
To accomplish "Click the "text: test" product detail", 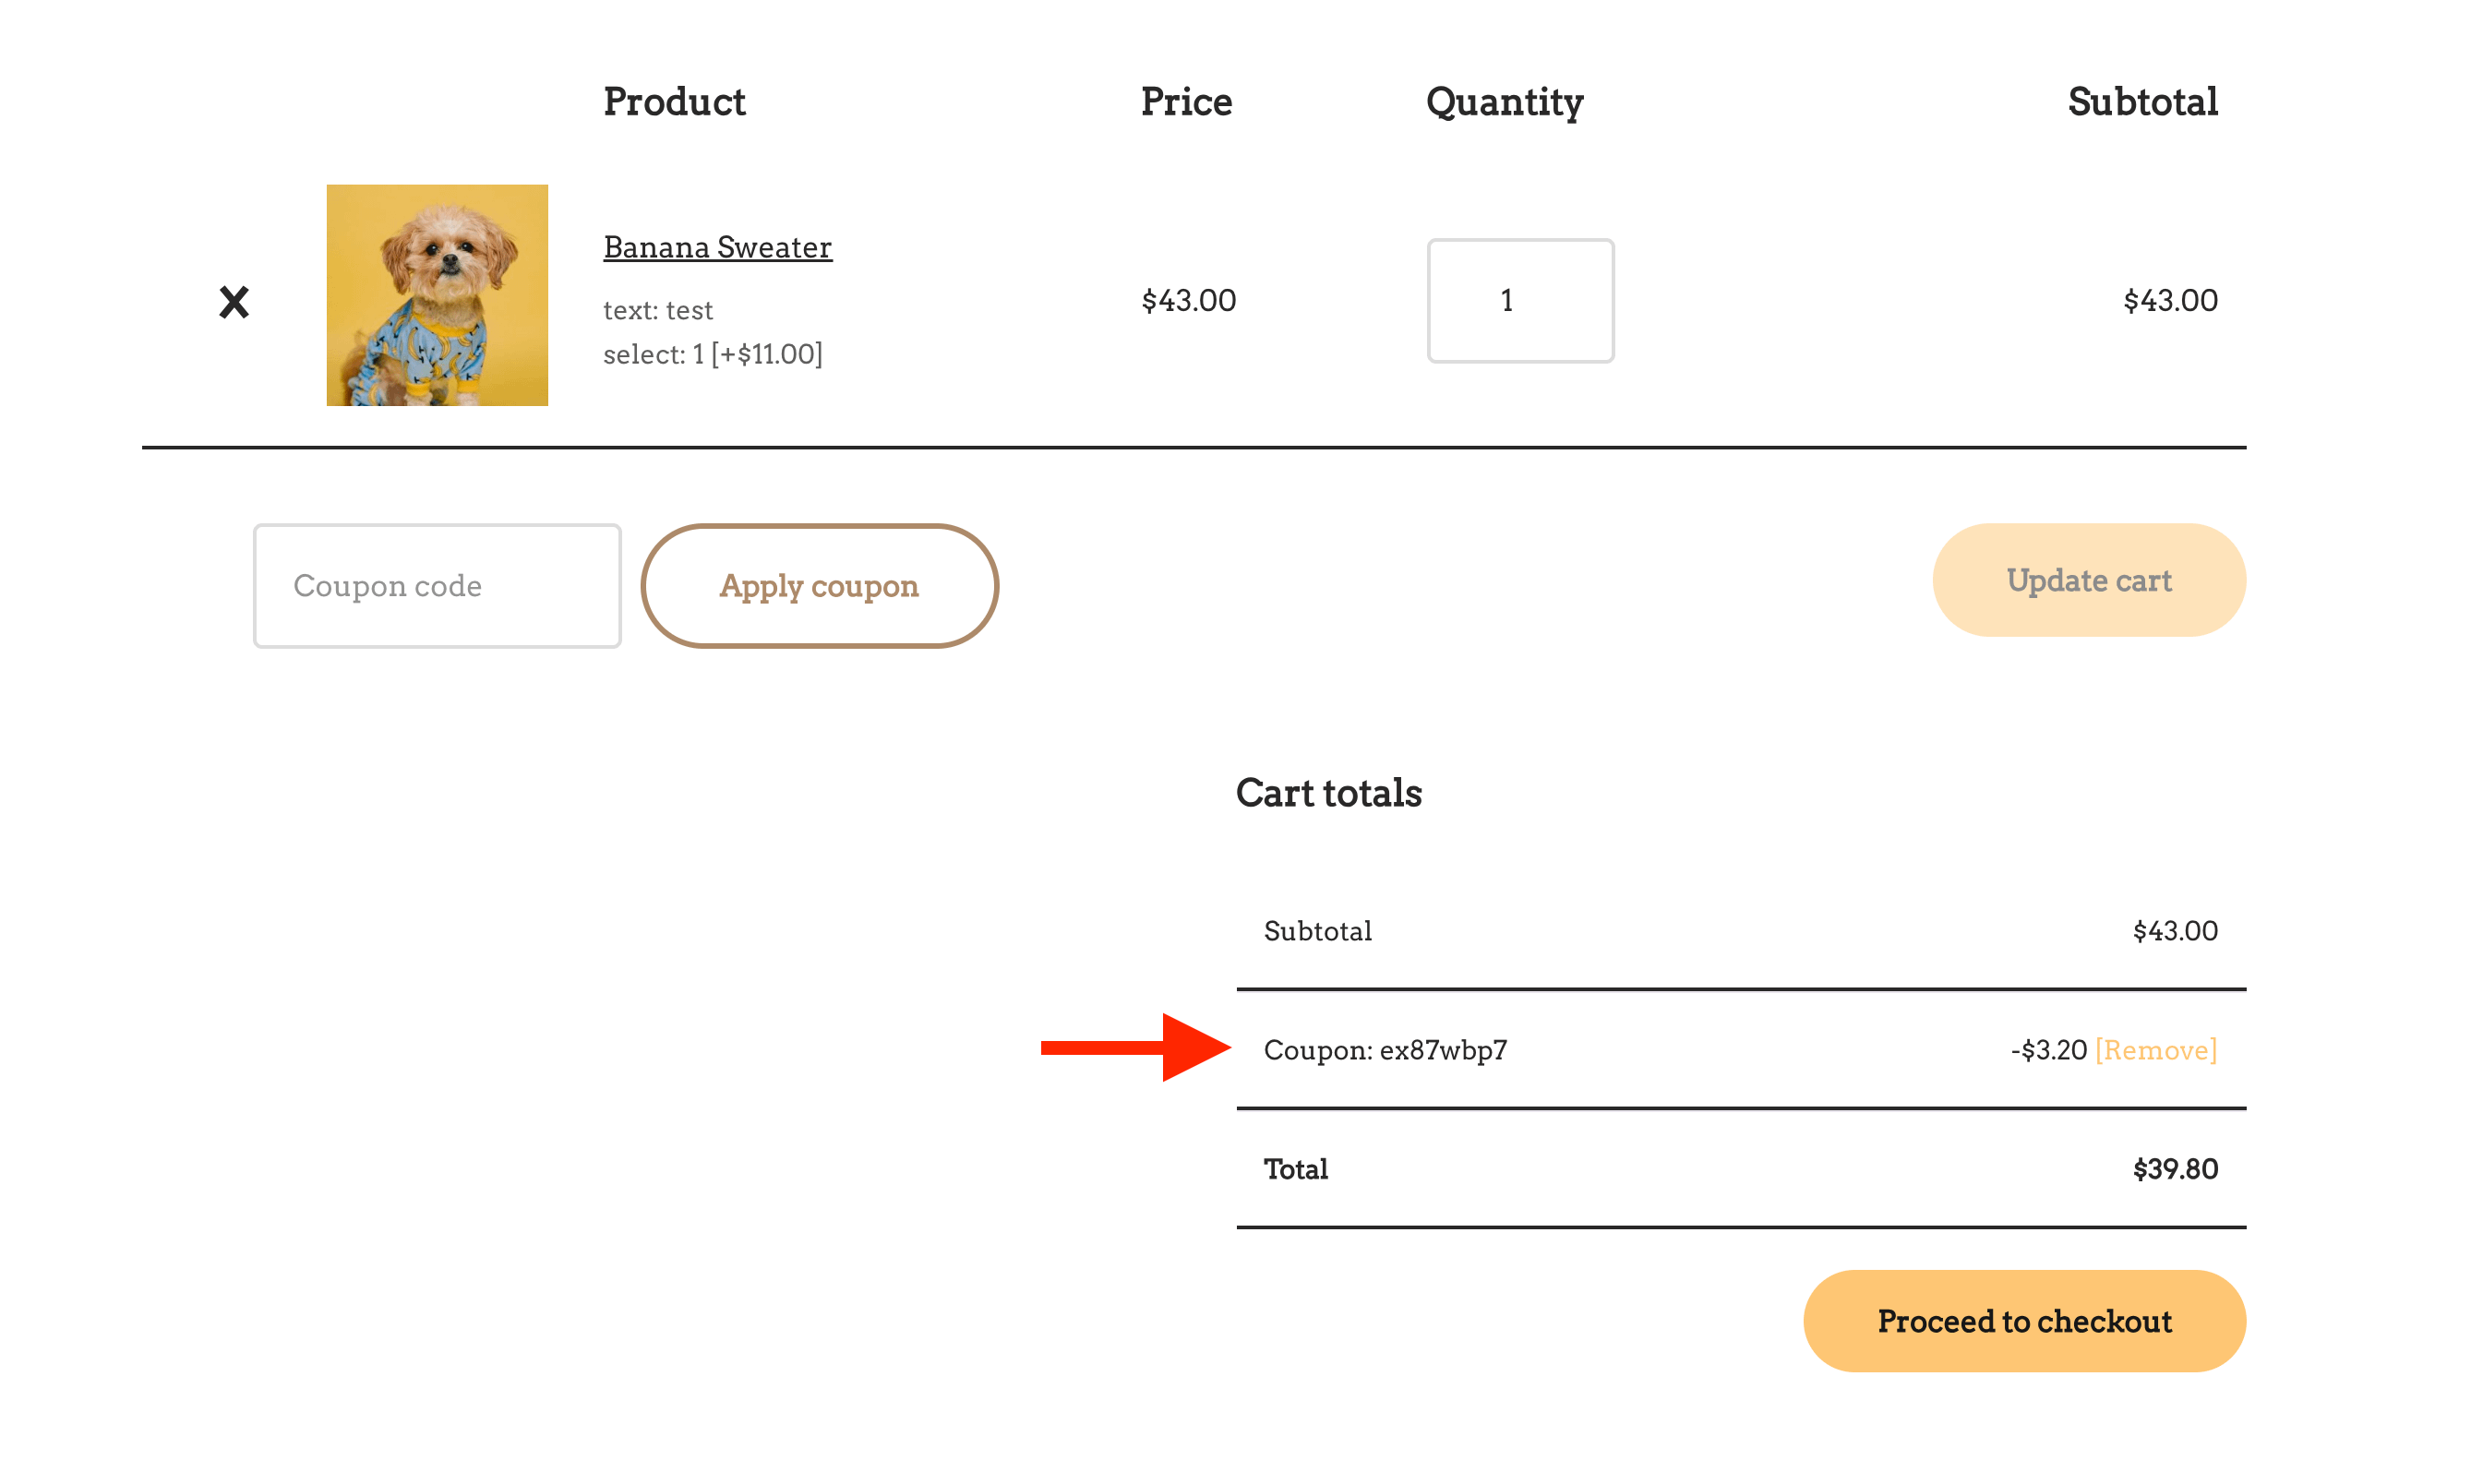I will click(x=657, y=310).
